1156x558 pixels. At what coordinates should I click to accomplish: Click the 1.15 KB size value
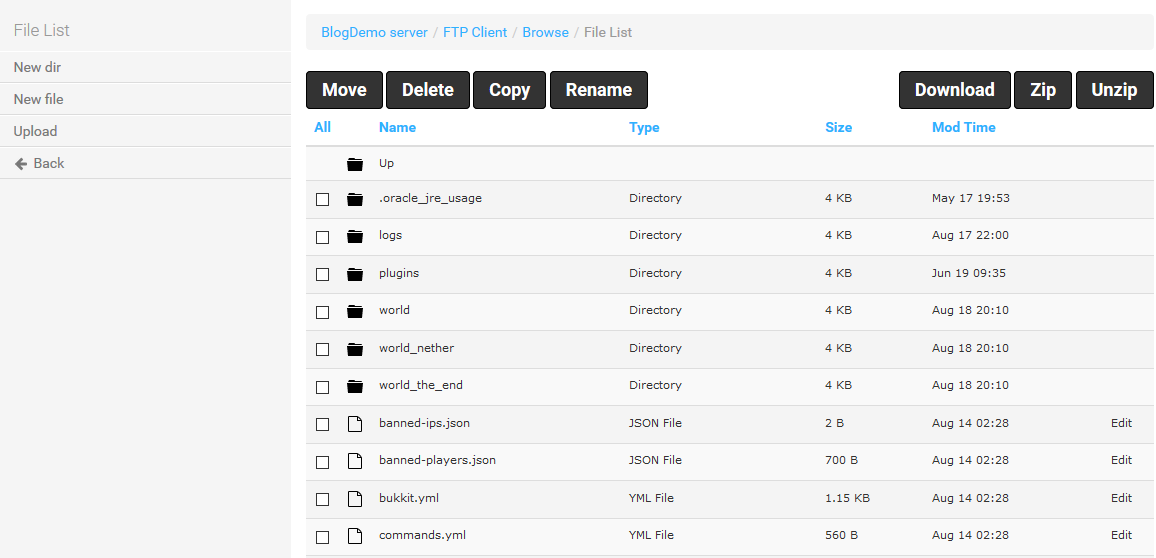coord(848,498)
